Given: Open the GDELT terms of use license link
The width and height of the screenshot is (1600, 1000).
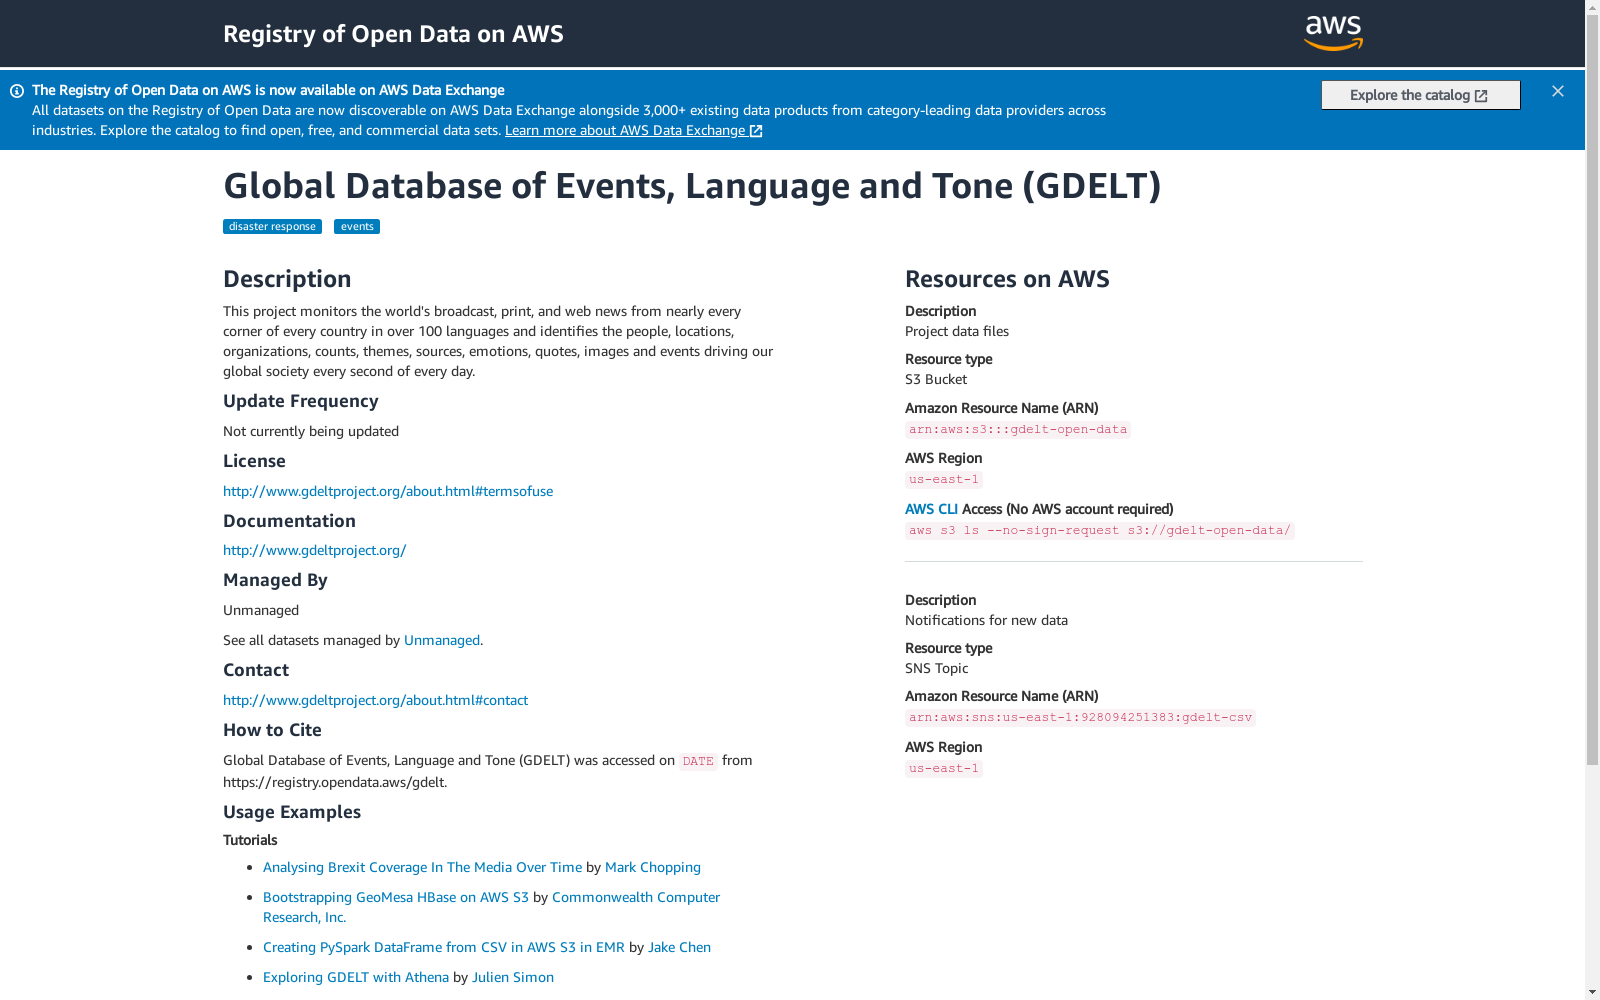Looking at the screenshot, I should pyautogui.click(x=388, y=491).
